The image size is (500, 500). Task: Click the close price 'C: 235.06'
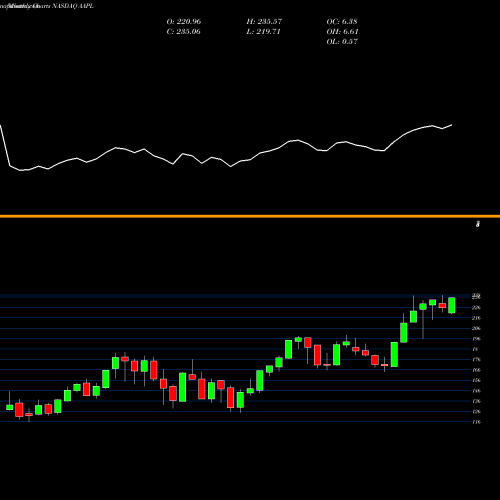183,31
